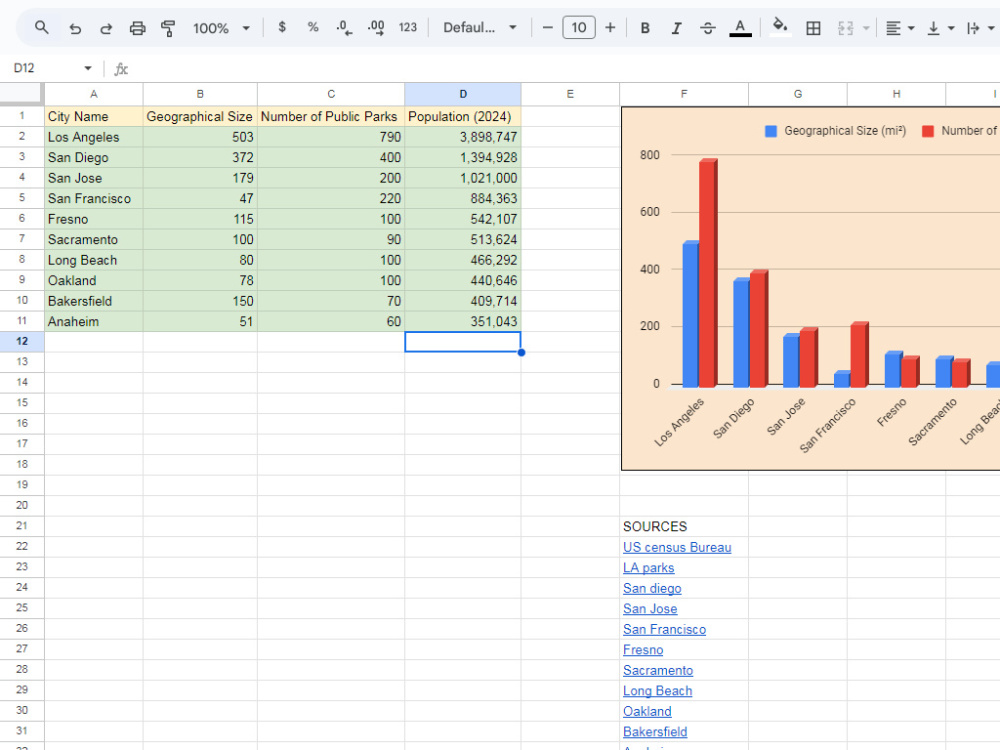This screenshot has height=750, width=1000.
Task: Click the San Francisco blue chart bar
Action: [842, 379]
